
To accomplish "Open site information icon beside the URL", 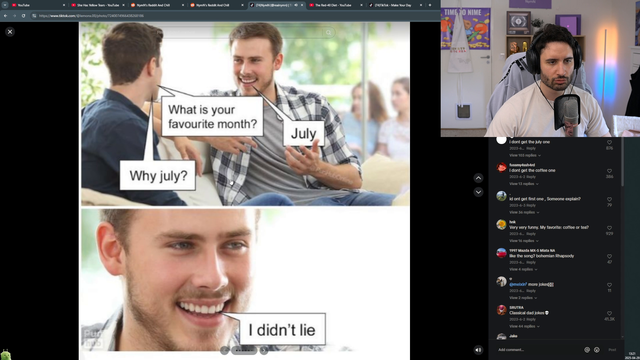I will 34,16.
